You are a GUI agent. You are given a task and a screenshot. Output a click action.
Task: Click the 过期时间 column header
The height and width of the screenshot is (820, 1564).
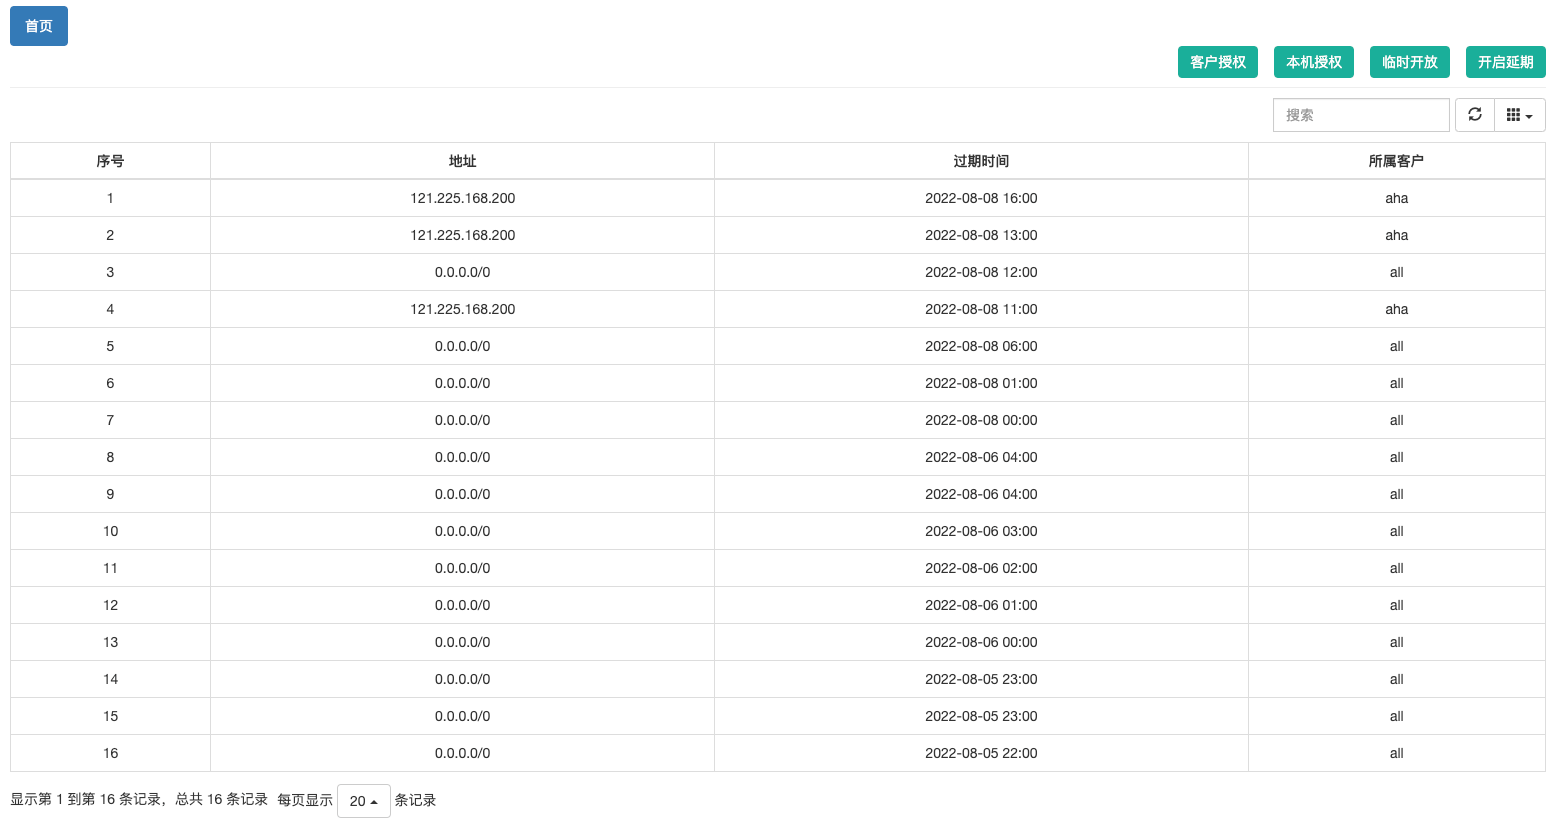(x=981, y=161)
